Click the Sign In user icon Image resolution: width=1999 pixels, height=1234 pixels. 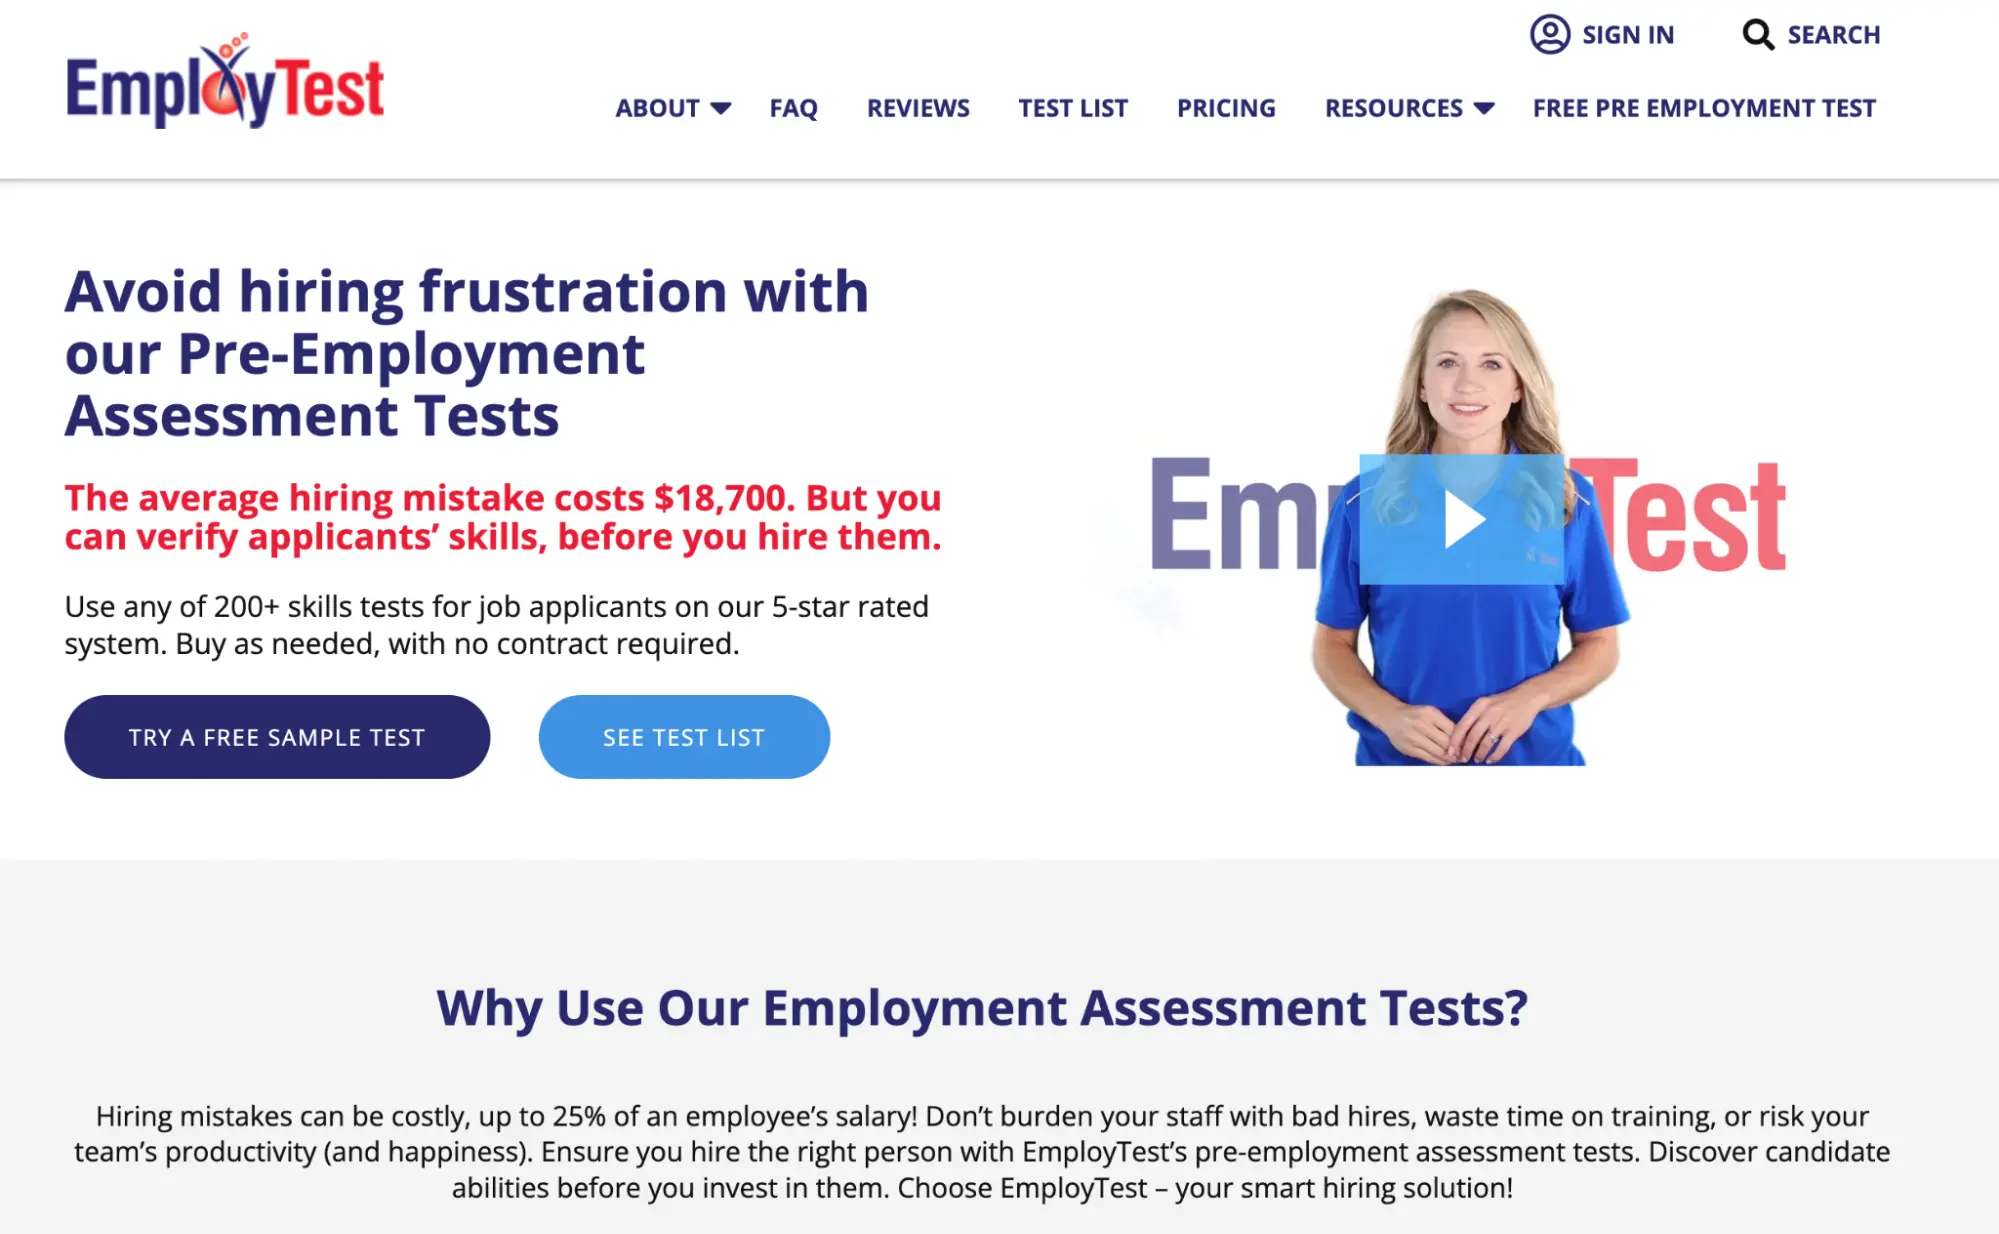[x=1549, y=33]
